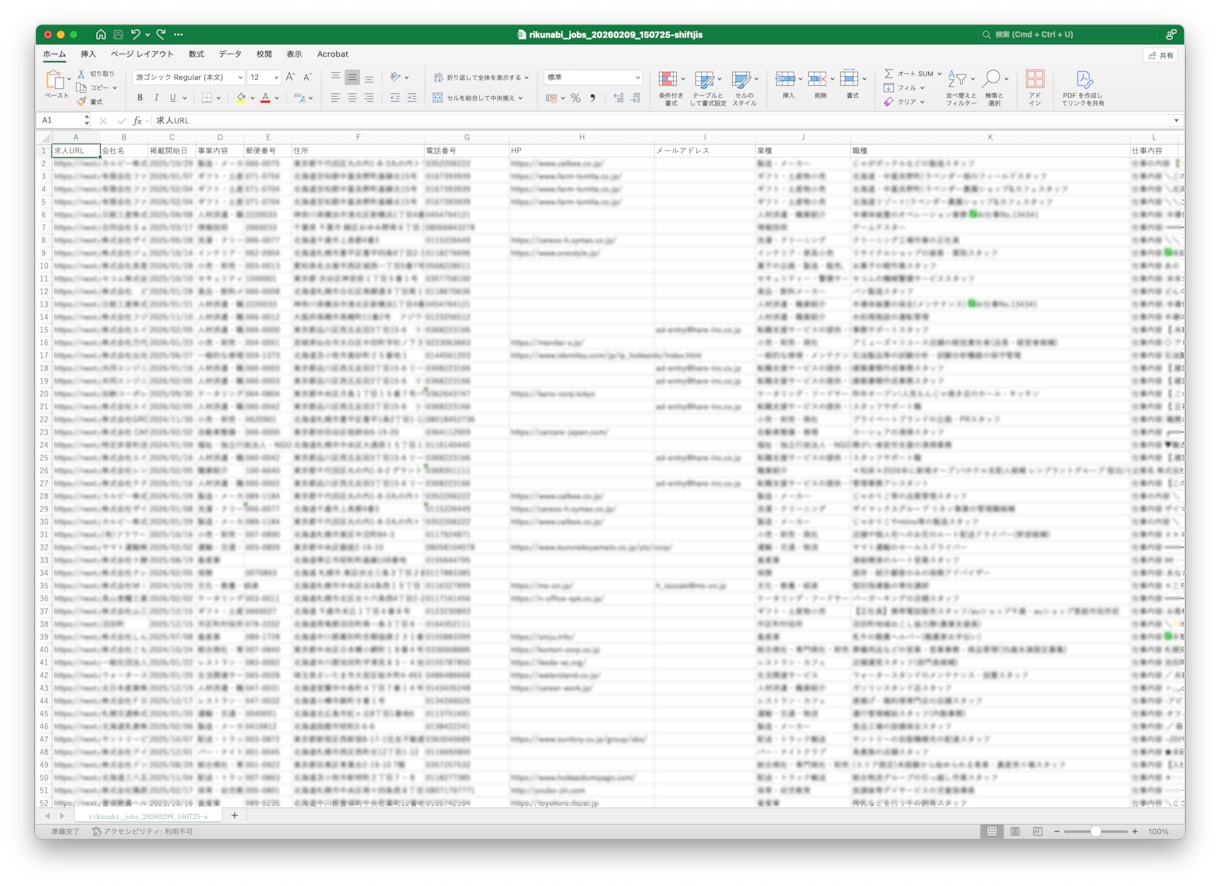Click the Paste (ペースト) icon
Image resolution: width=1220 pixels, height=886 pixels.
pos(57,80)
